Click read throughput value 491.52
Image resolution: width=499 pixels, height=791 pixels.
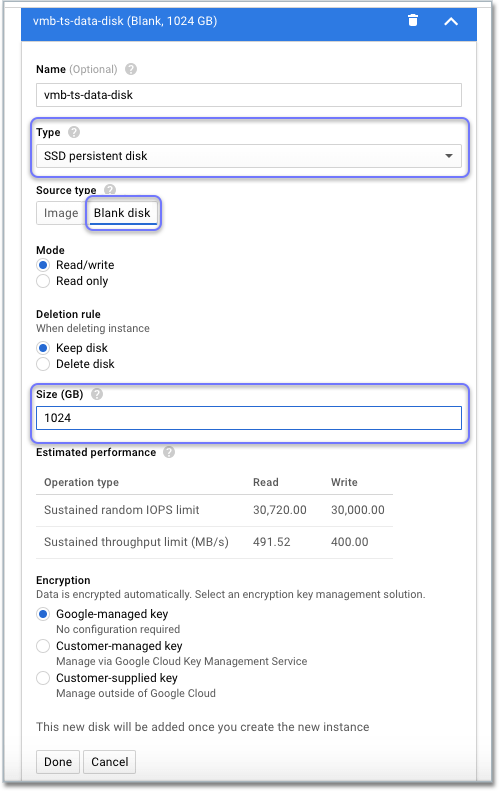271,542
